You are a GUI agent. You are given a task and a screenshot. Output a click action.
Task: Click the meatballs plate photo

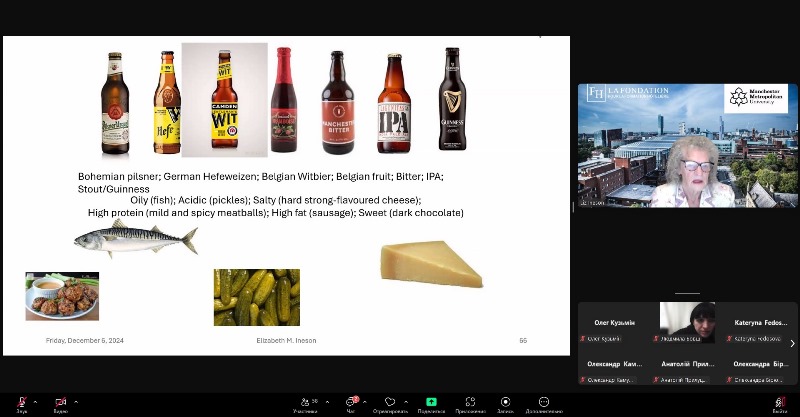click(x=62, y=296)
